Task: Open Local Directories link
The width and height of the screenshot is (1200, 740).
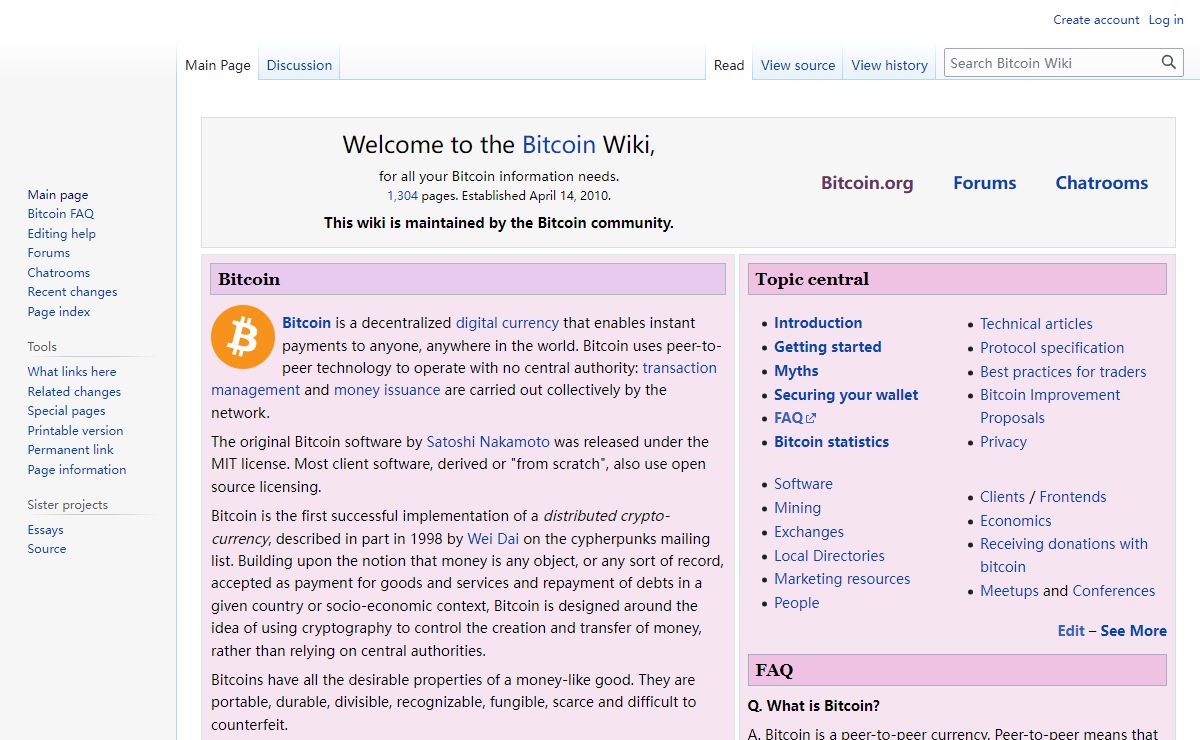Action: [x=829, y=556]
